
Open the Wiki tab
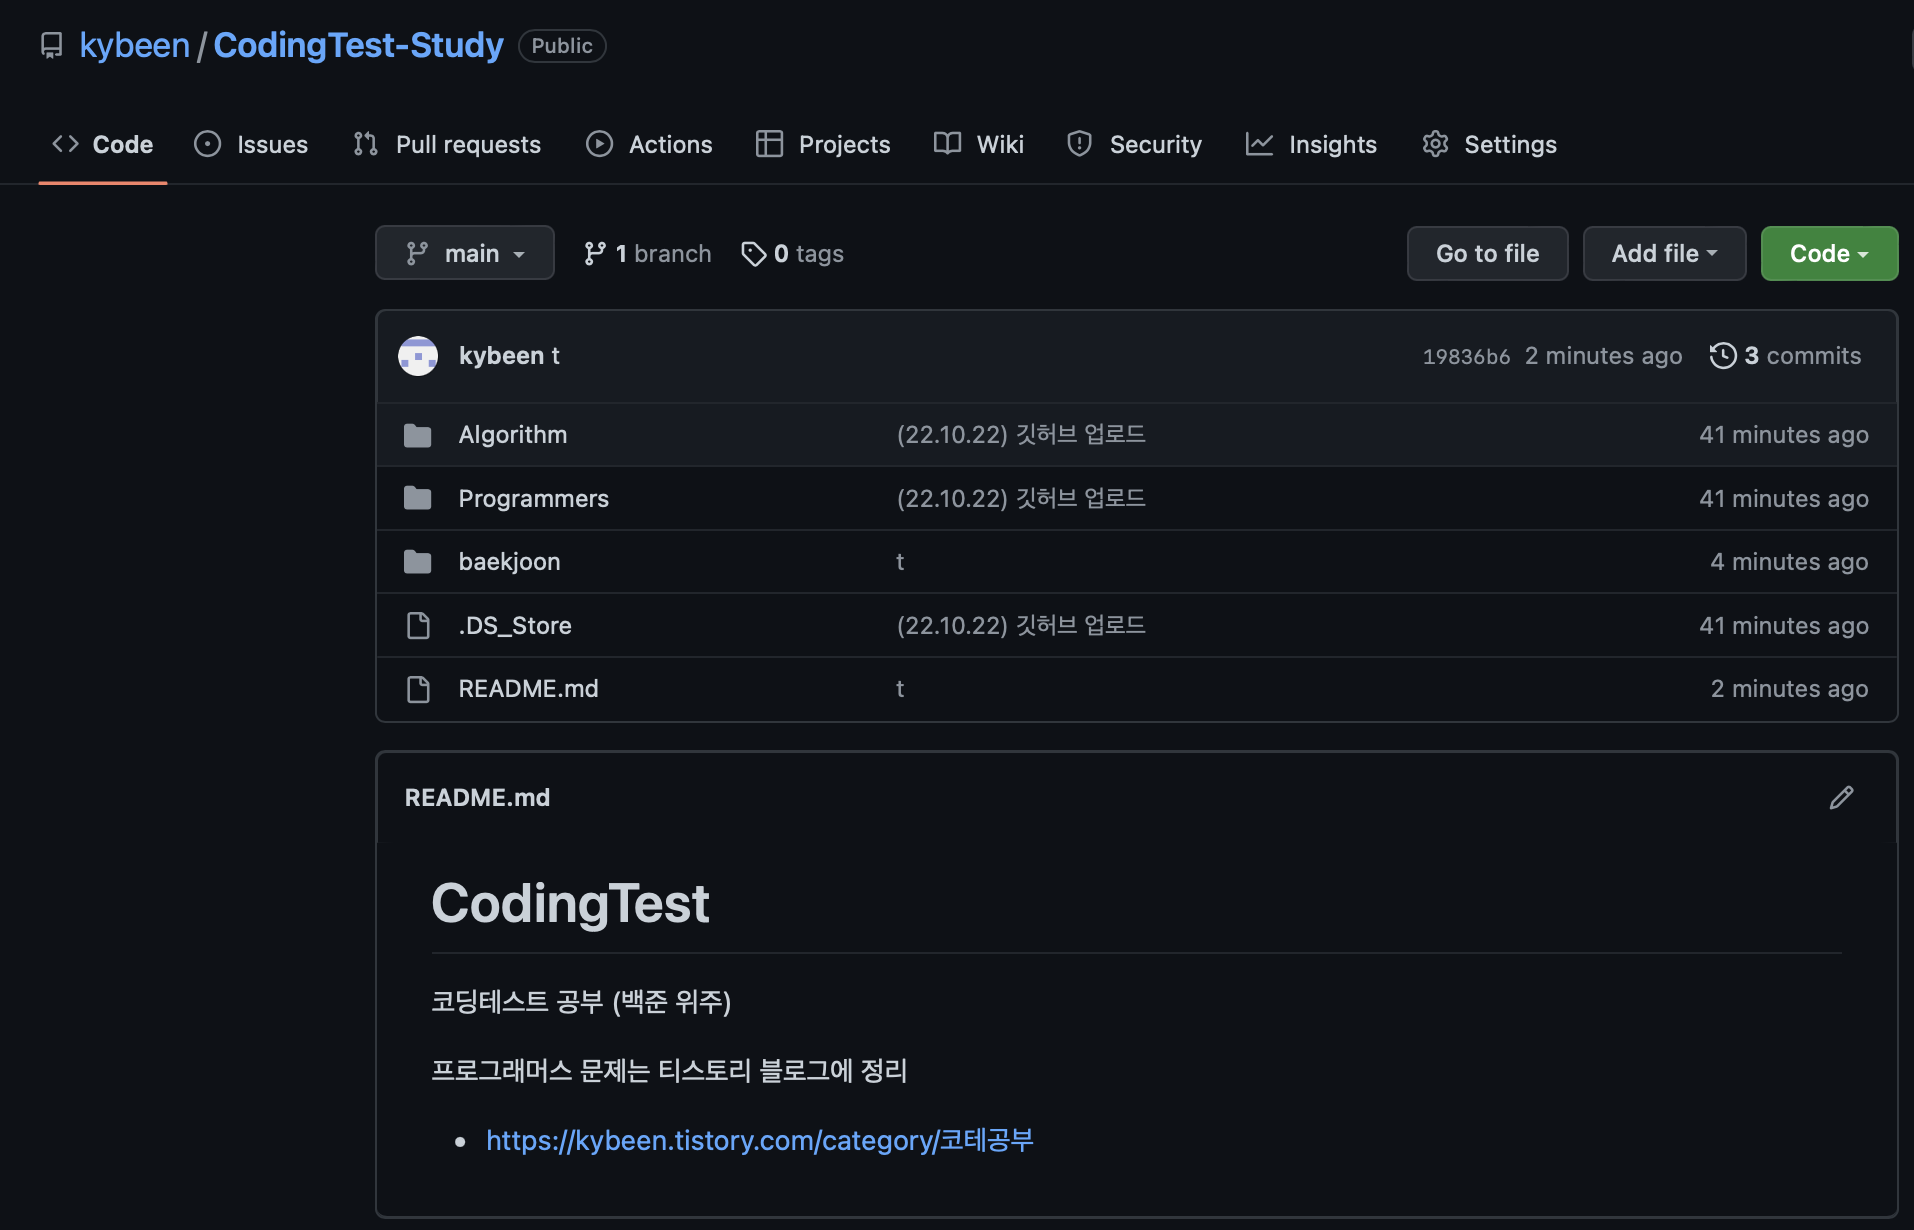(979, 144)
